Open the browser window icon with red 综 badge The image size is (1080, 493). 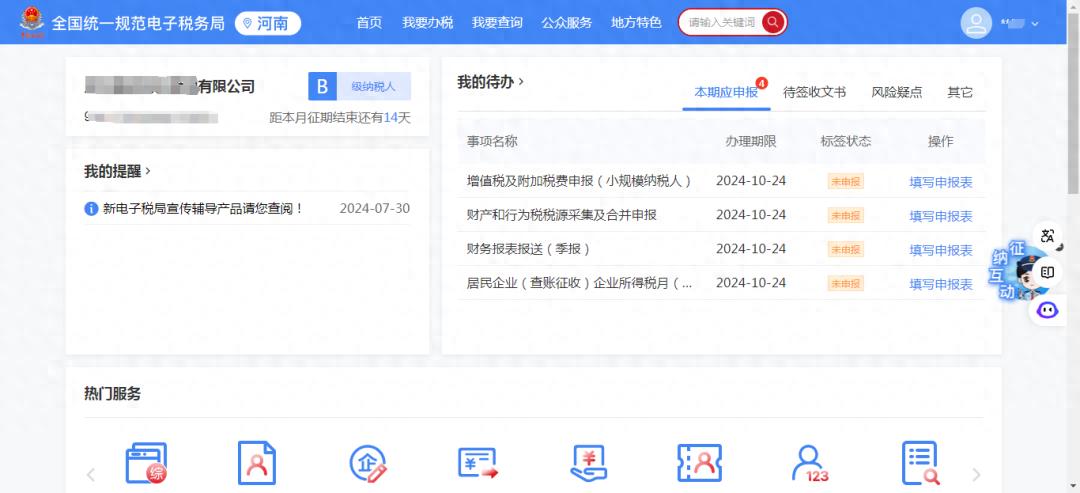(146, 463)
